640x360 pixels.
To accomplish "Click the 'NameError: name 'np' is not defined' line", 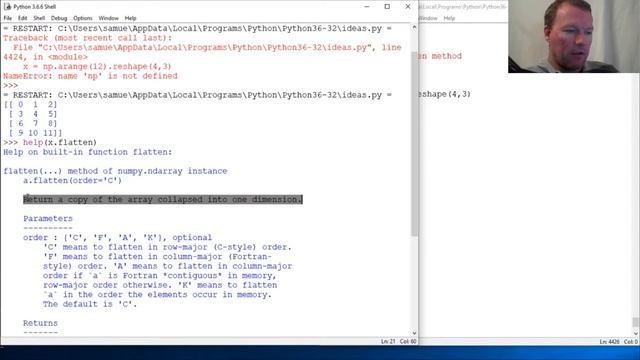I will point(90,76).
